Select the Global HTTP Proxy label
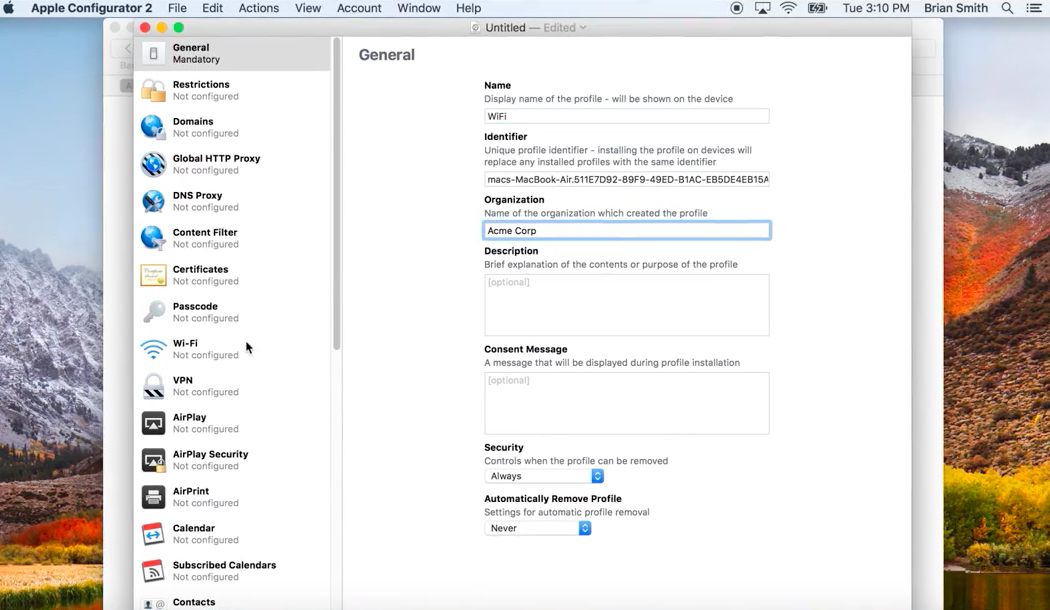Image resolution: width=1050 pixels, height=610 pixels. [216, 158]
